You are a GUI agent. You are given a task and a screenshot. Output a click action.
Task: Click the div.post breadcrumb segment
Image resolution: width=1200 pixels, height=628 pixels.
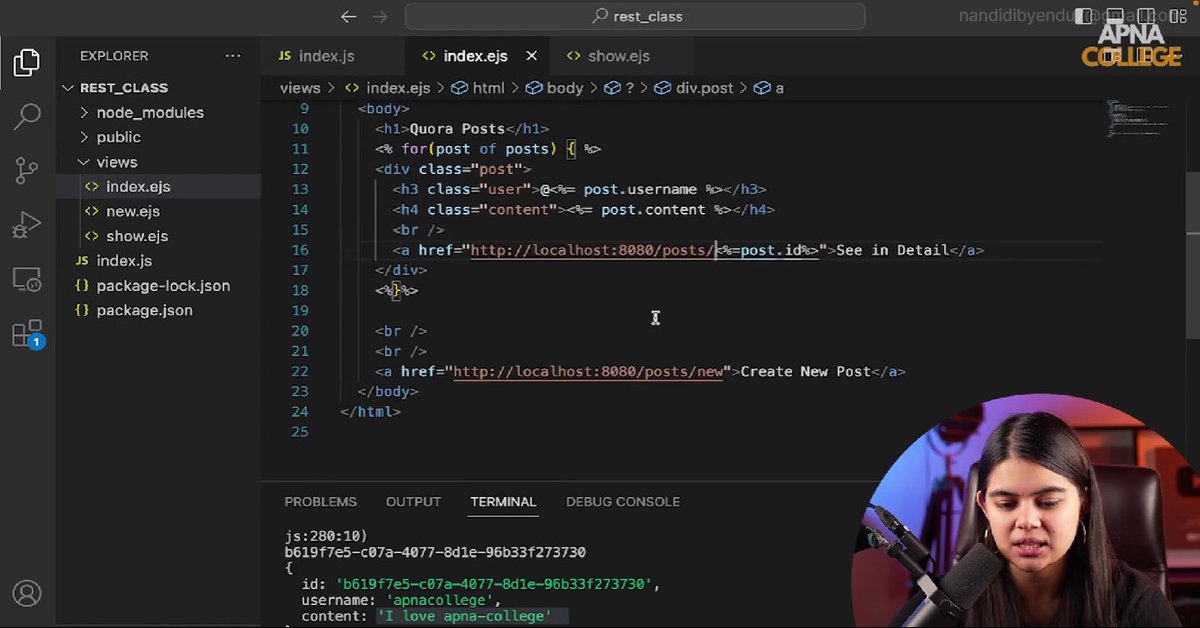click(694, 88)
